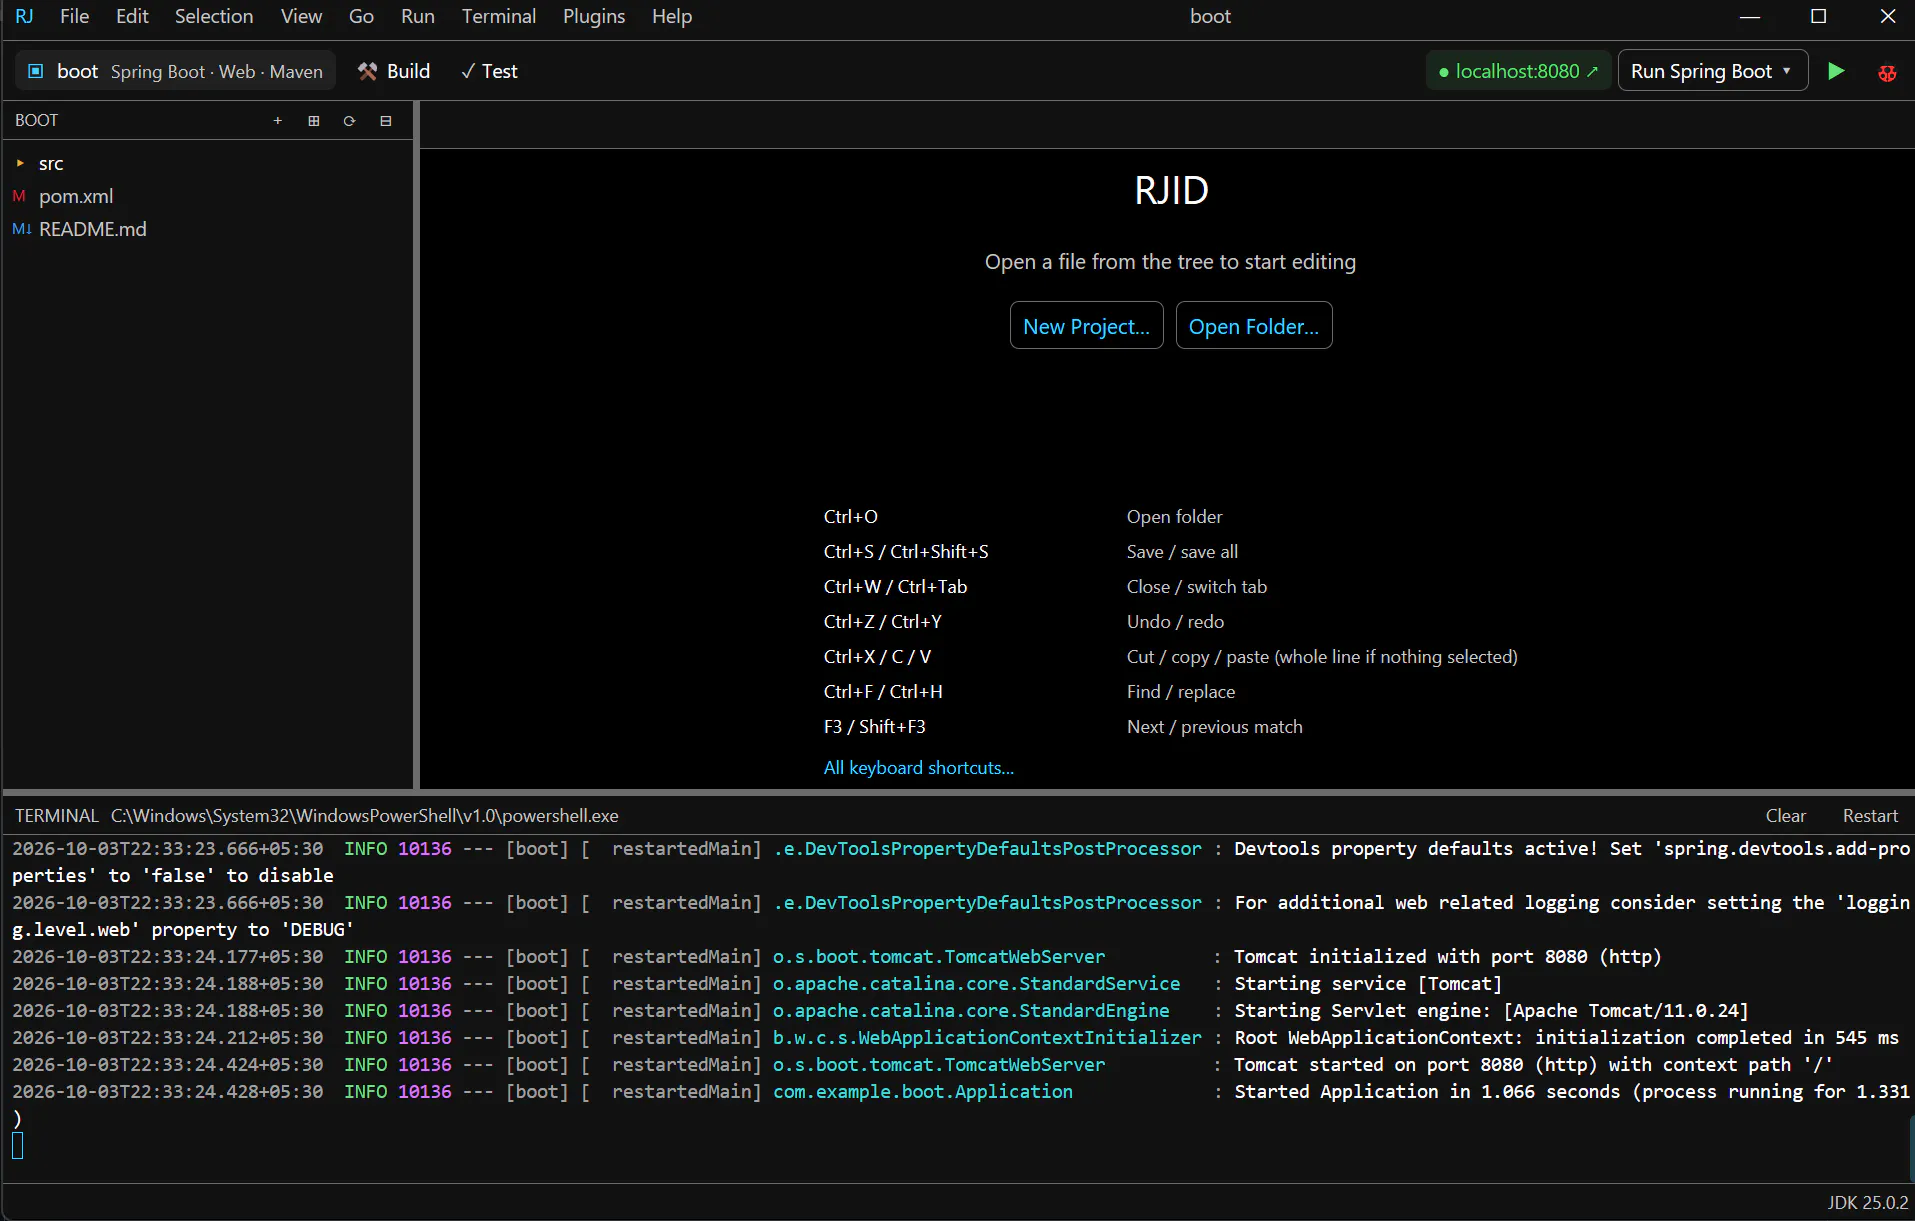Start debugging with the red bug icon

pos(1887,72)
